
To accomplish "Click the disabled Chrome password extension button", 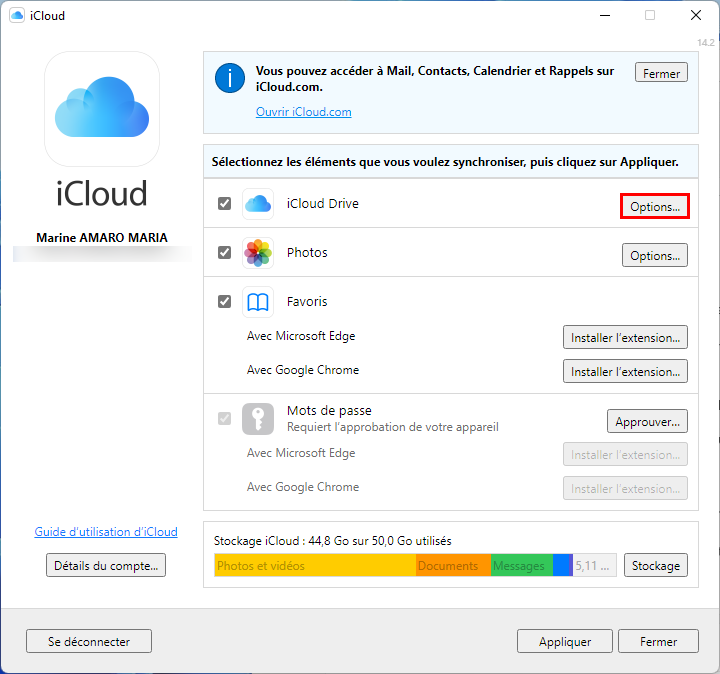I will [x=625, y=489].
